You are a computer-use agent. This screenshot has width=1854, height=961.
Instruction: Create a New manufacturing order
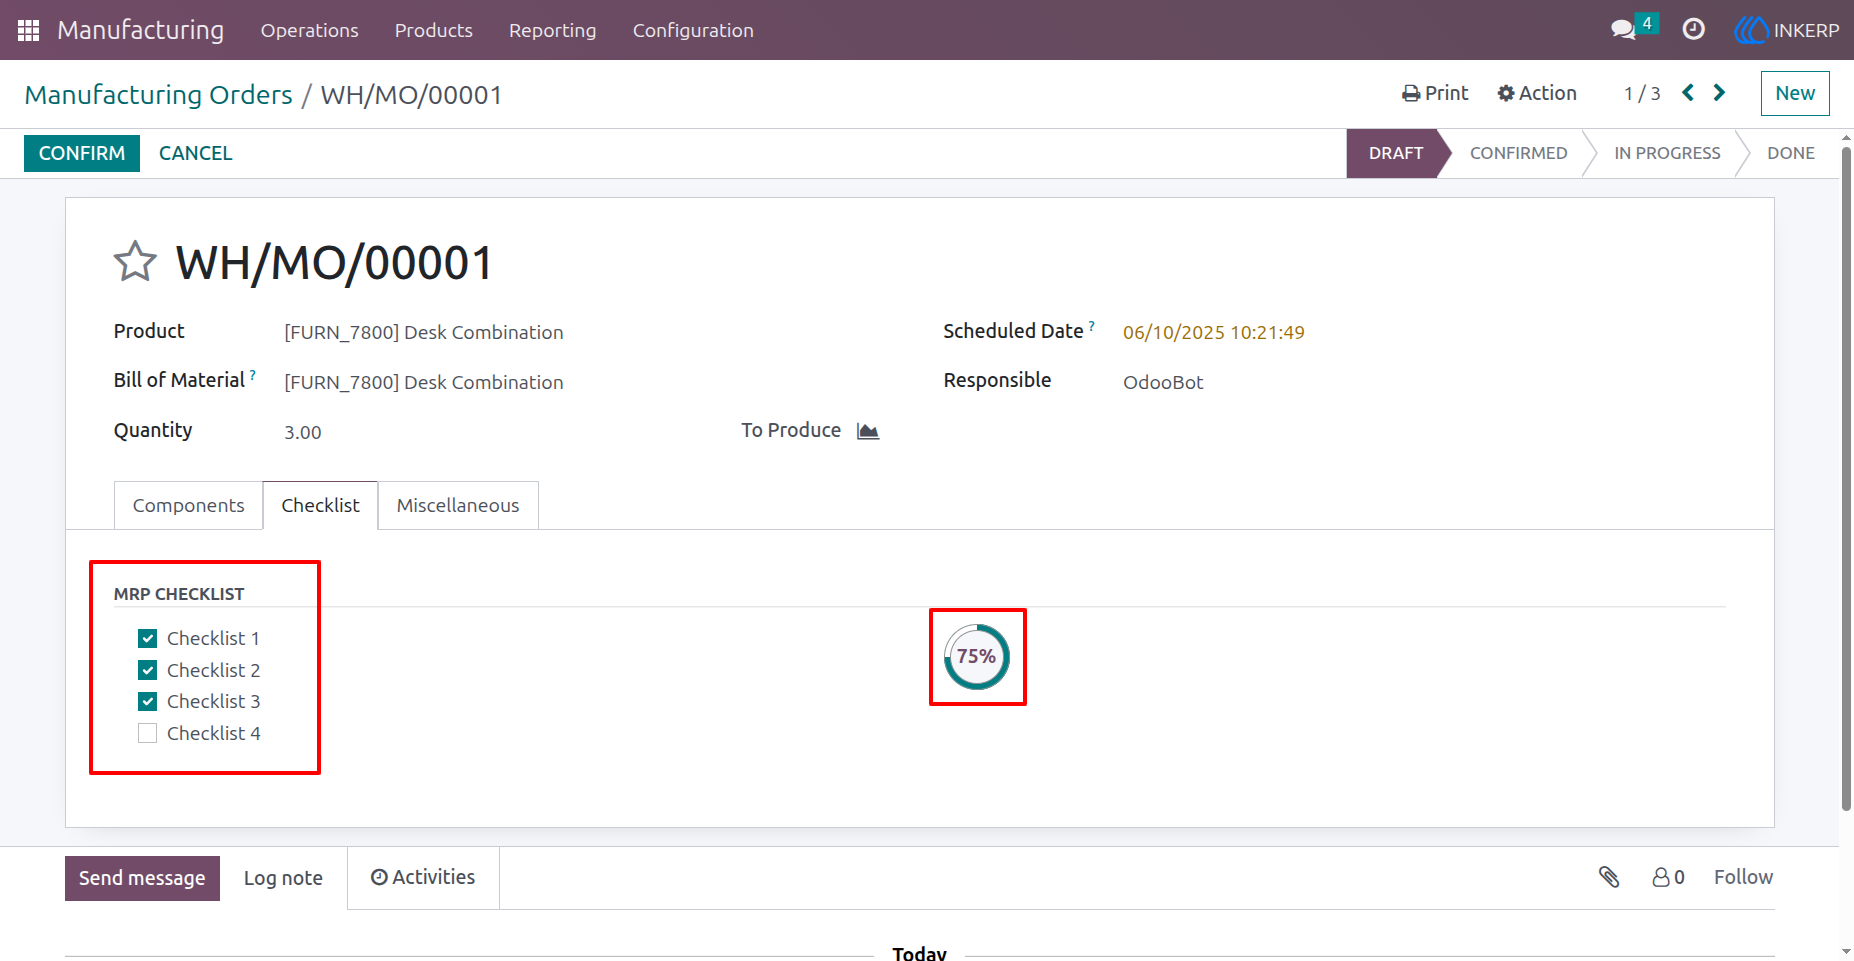pyautogui.click(x=1795, y=93)
